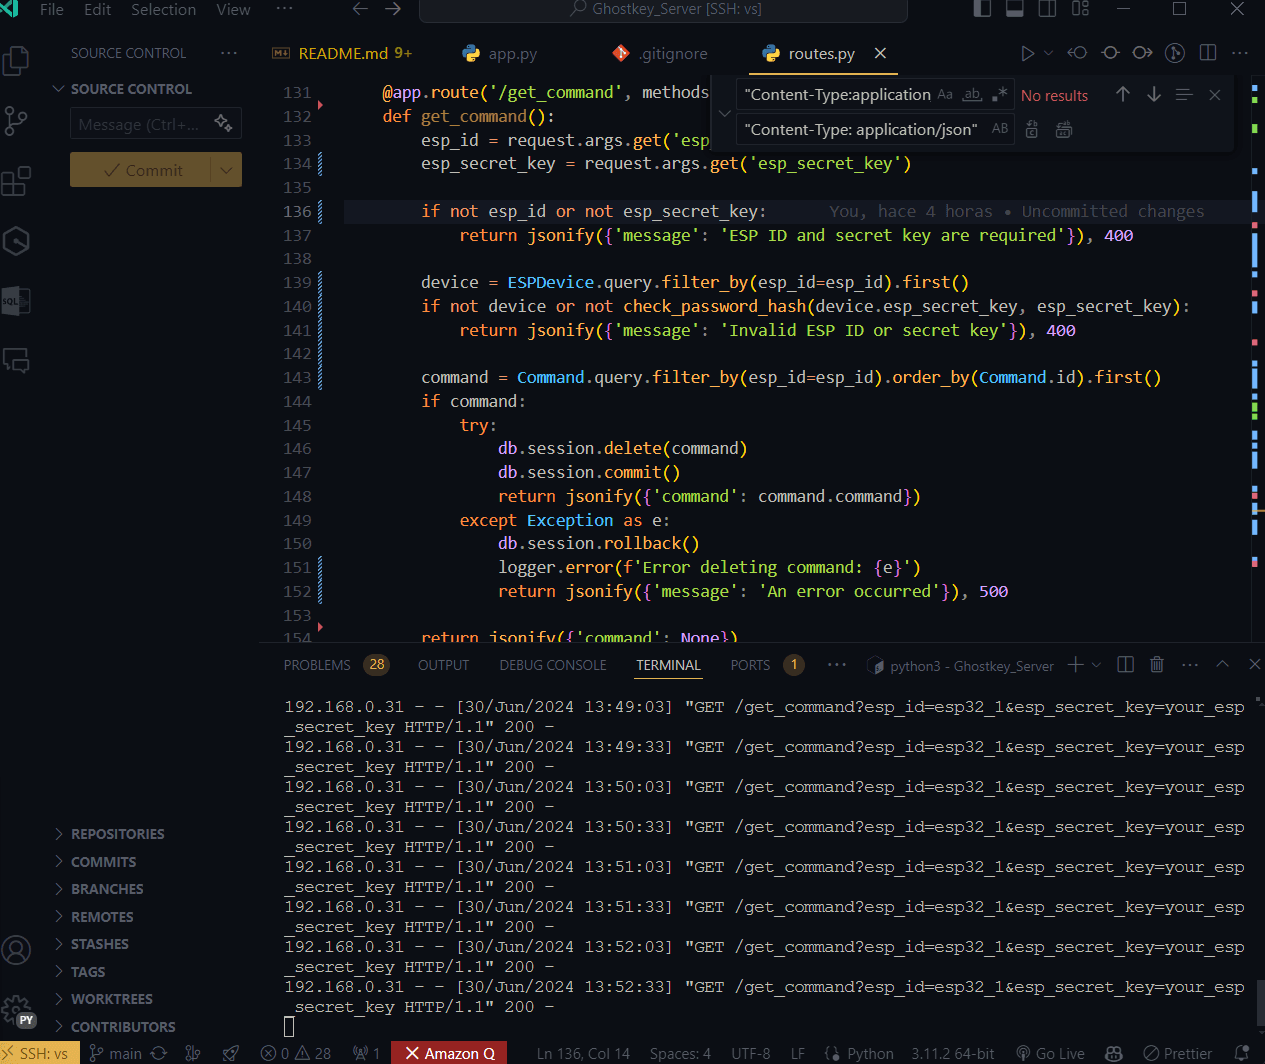Click Kill Terminal trash icon

(x=1157, y=664)
